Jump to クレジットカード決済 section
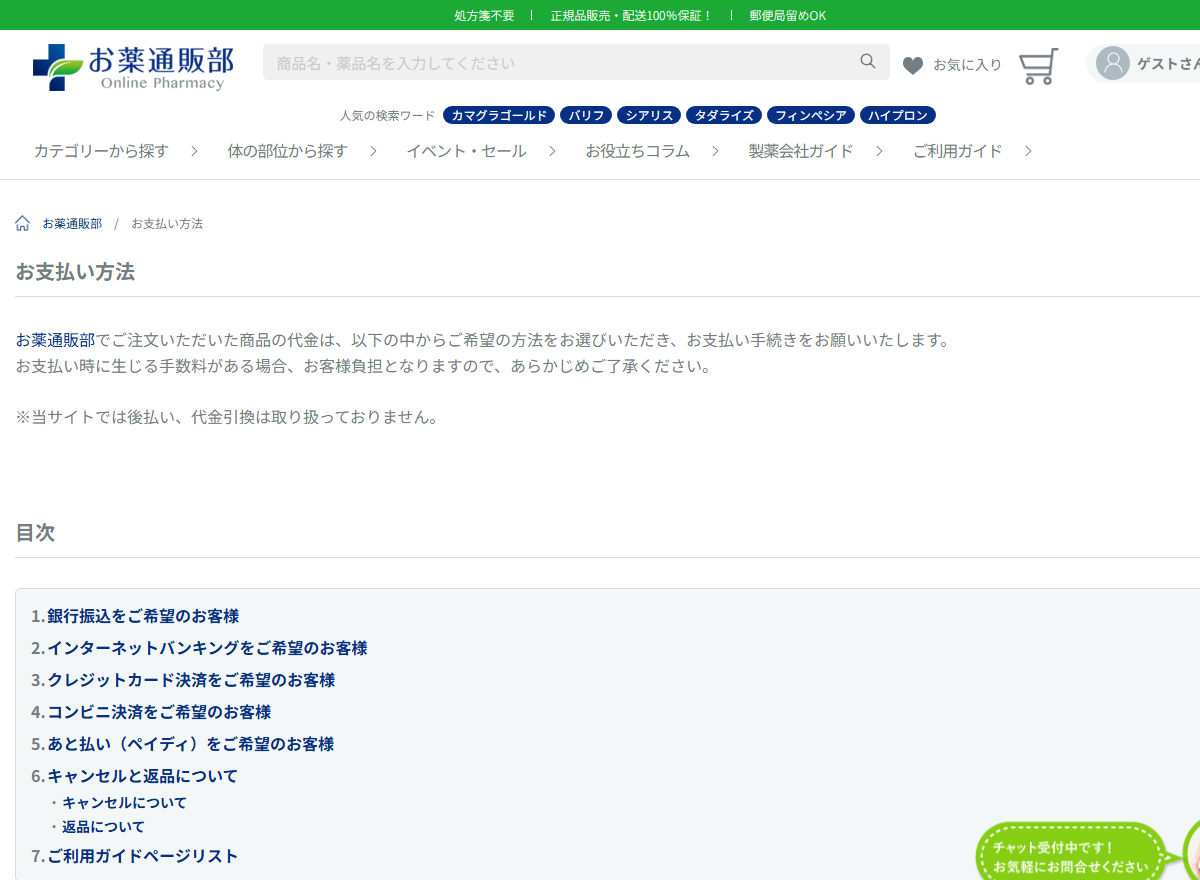The image size is (1200, 880). point(191,680)
